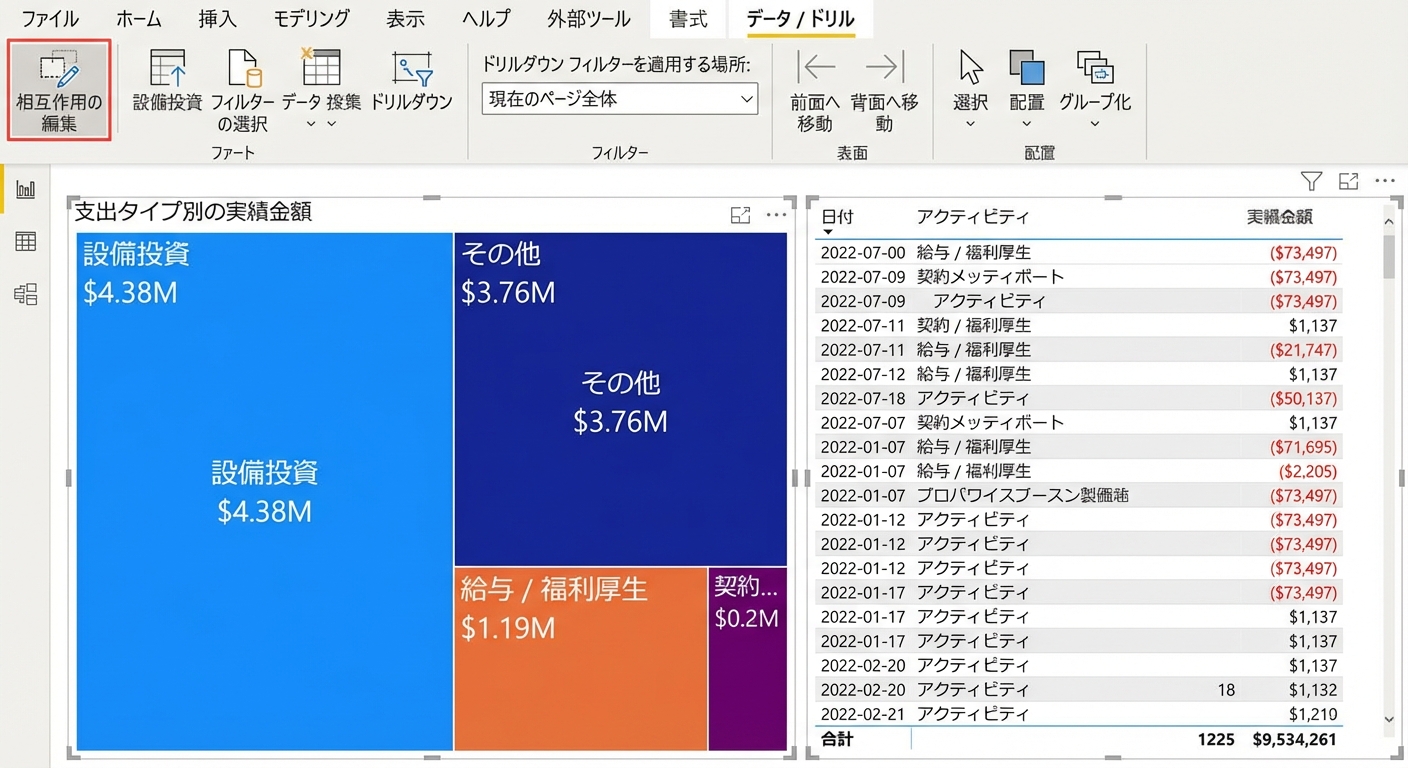Switch to the 書式 tab
This screenshot has width=1408, height=768.
[689, 19]
